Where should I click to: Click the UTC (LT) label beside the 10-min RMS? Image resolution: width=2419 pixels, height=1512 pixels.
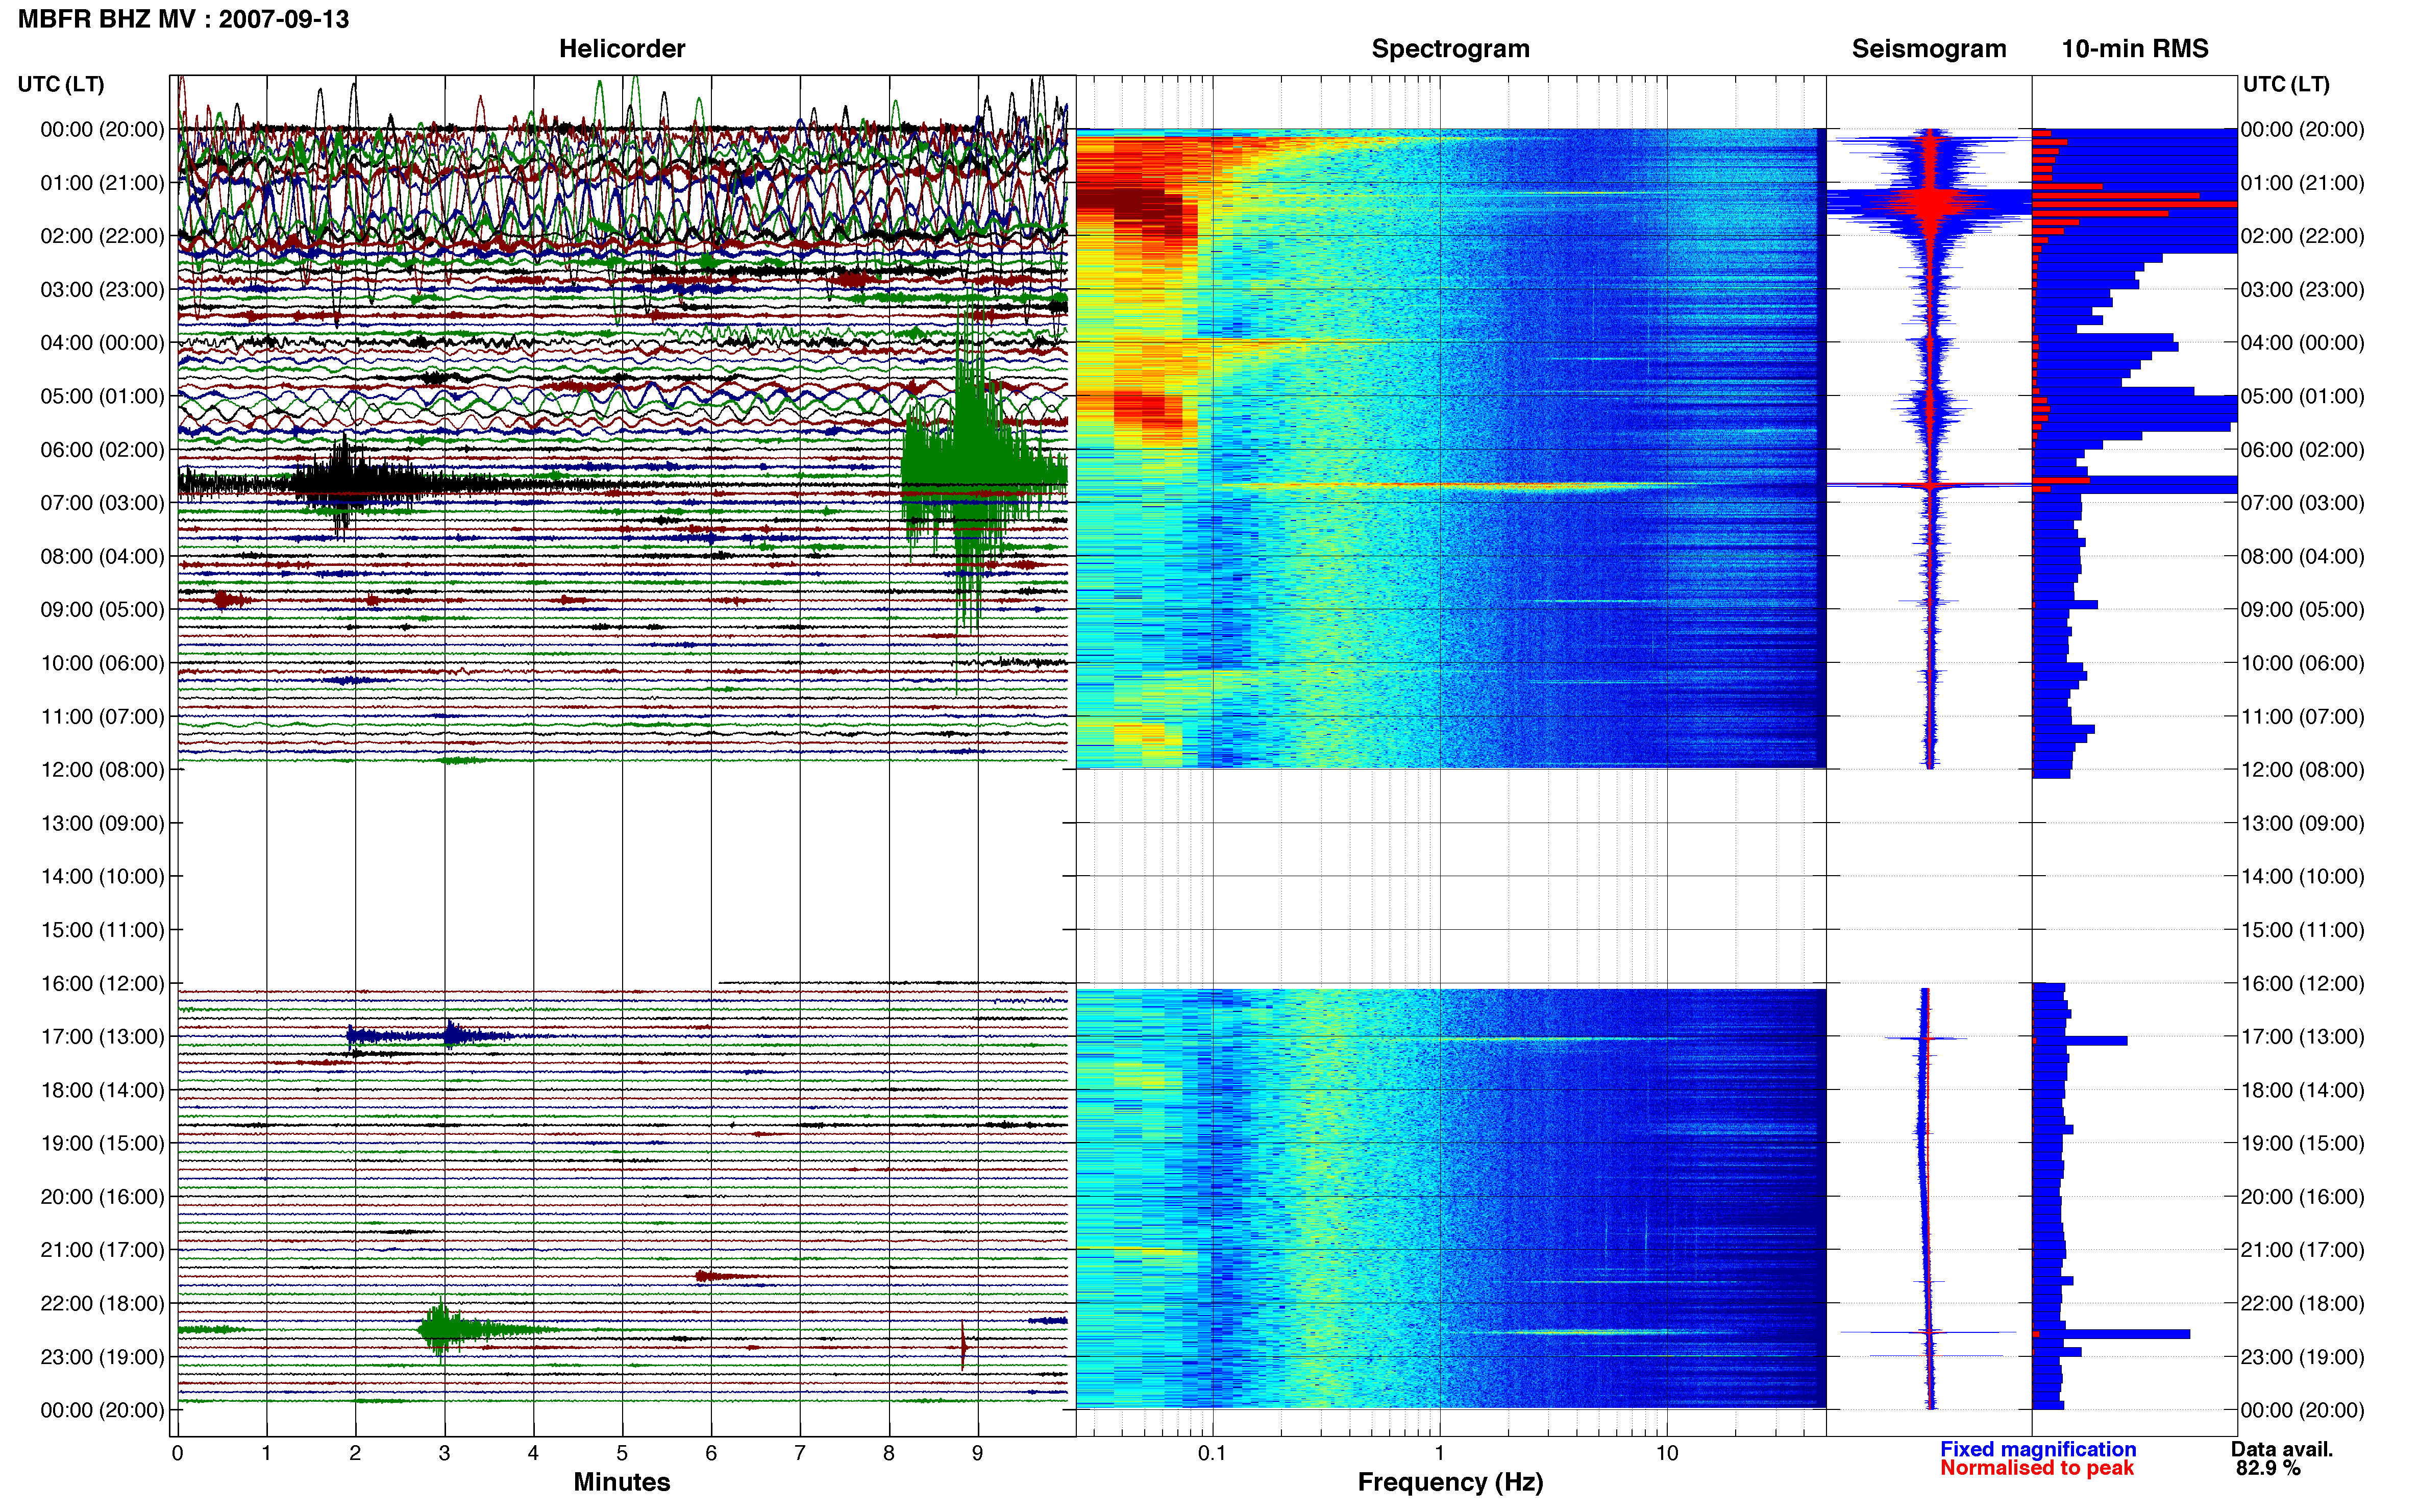click(2286, 84)
